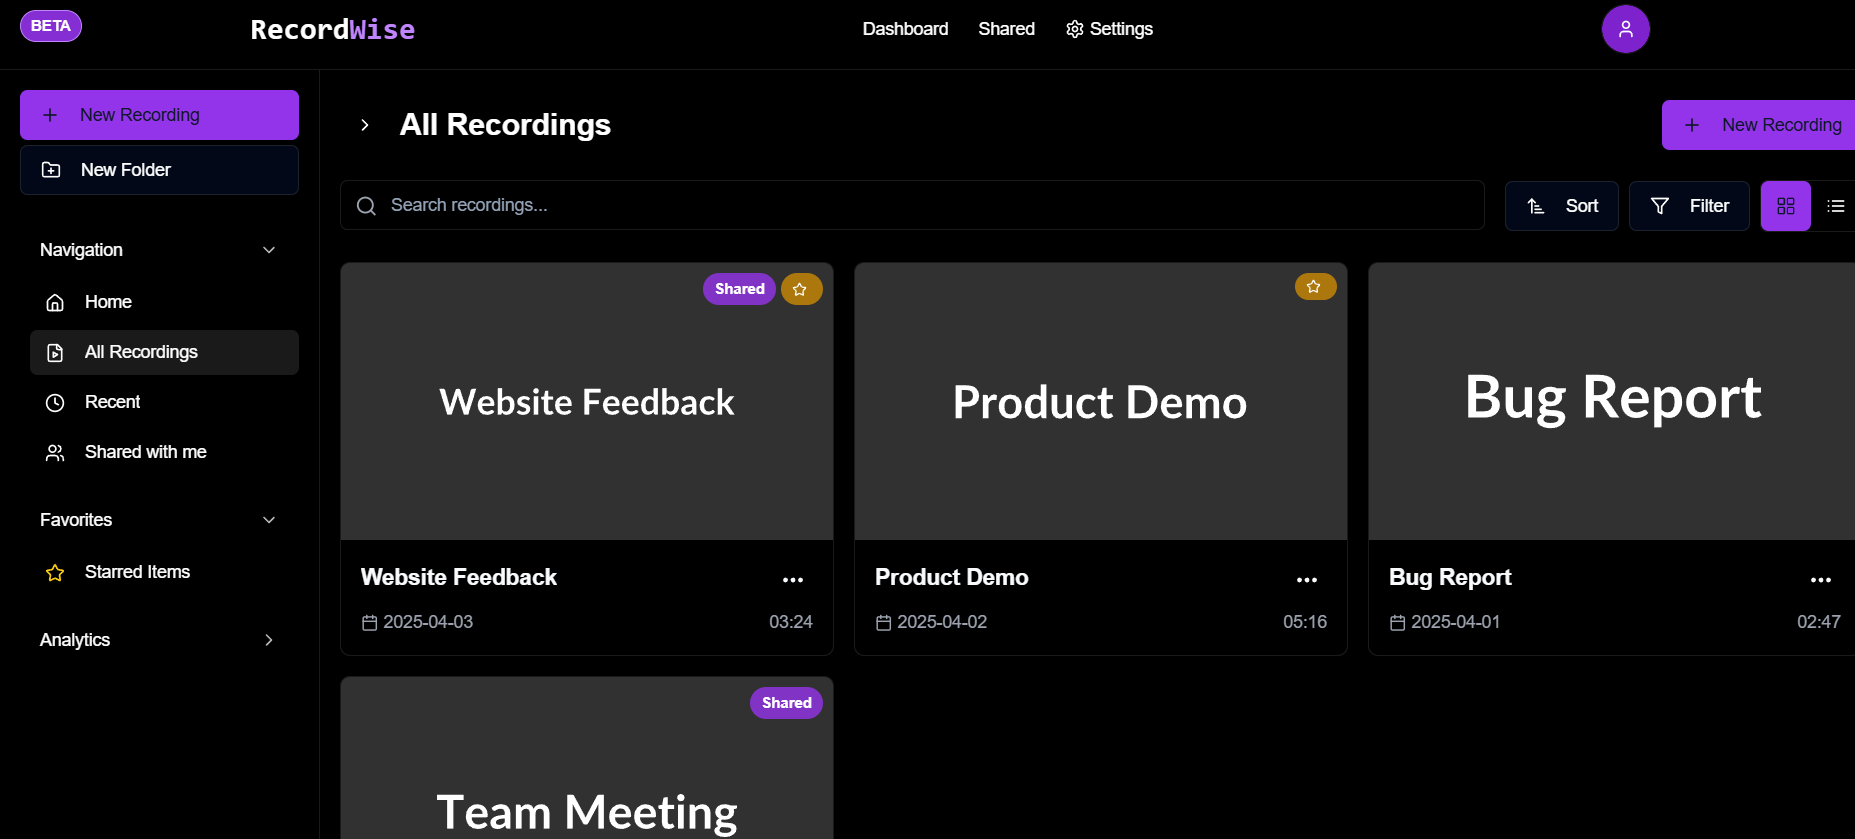Click the Shared badge on Team Meeting
The width and height of the screenshot is (1855, 839).
click(x=786, y=703)
